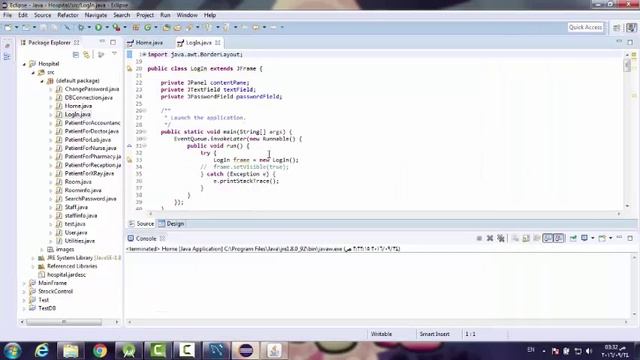Toggle Show Console When Standard Out Changes
This screenshot has height=360, width=640.
tap(548, 238)
